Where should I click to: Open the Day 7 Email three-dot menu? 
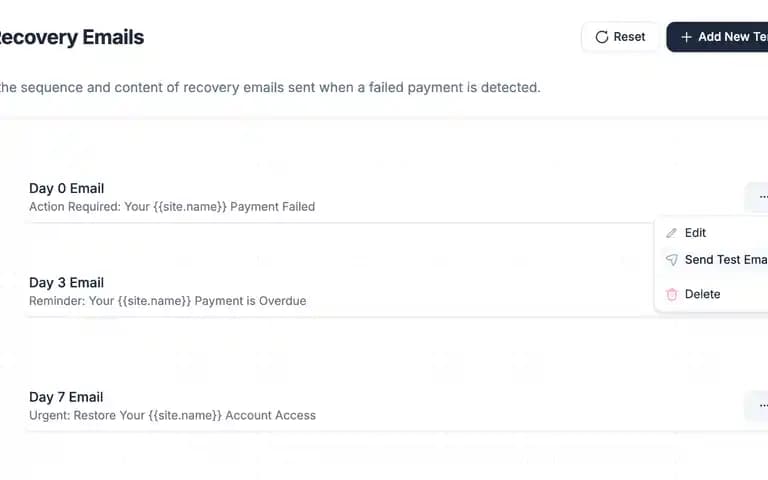click(x=758, y=406)
